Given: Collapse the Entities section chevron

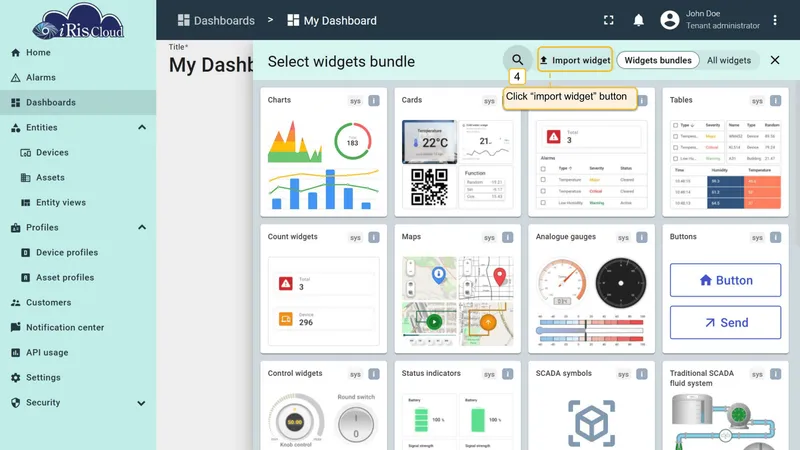Looking at the screenshot, I should click(142, 128).
